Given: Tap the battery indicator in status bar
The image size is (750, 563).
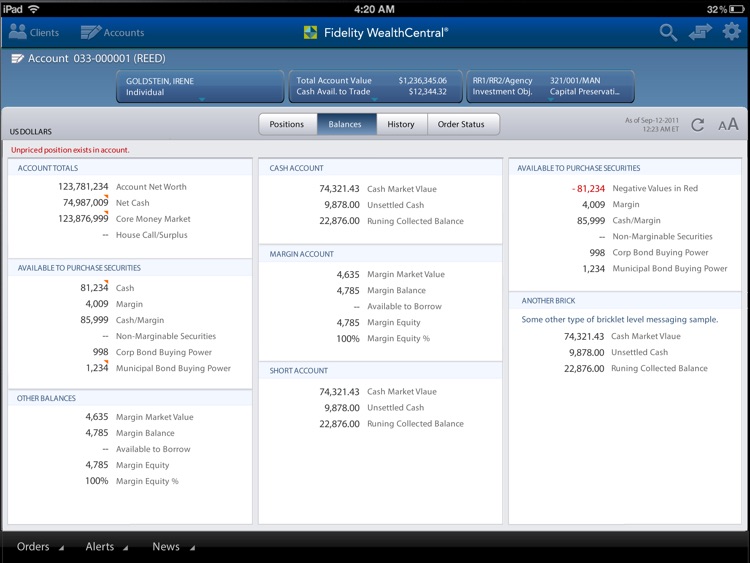Looking at the screenshot, I should coord(737,9).
